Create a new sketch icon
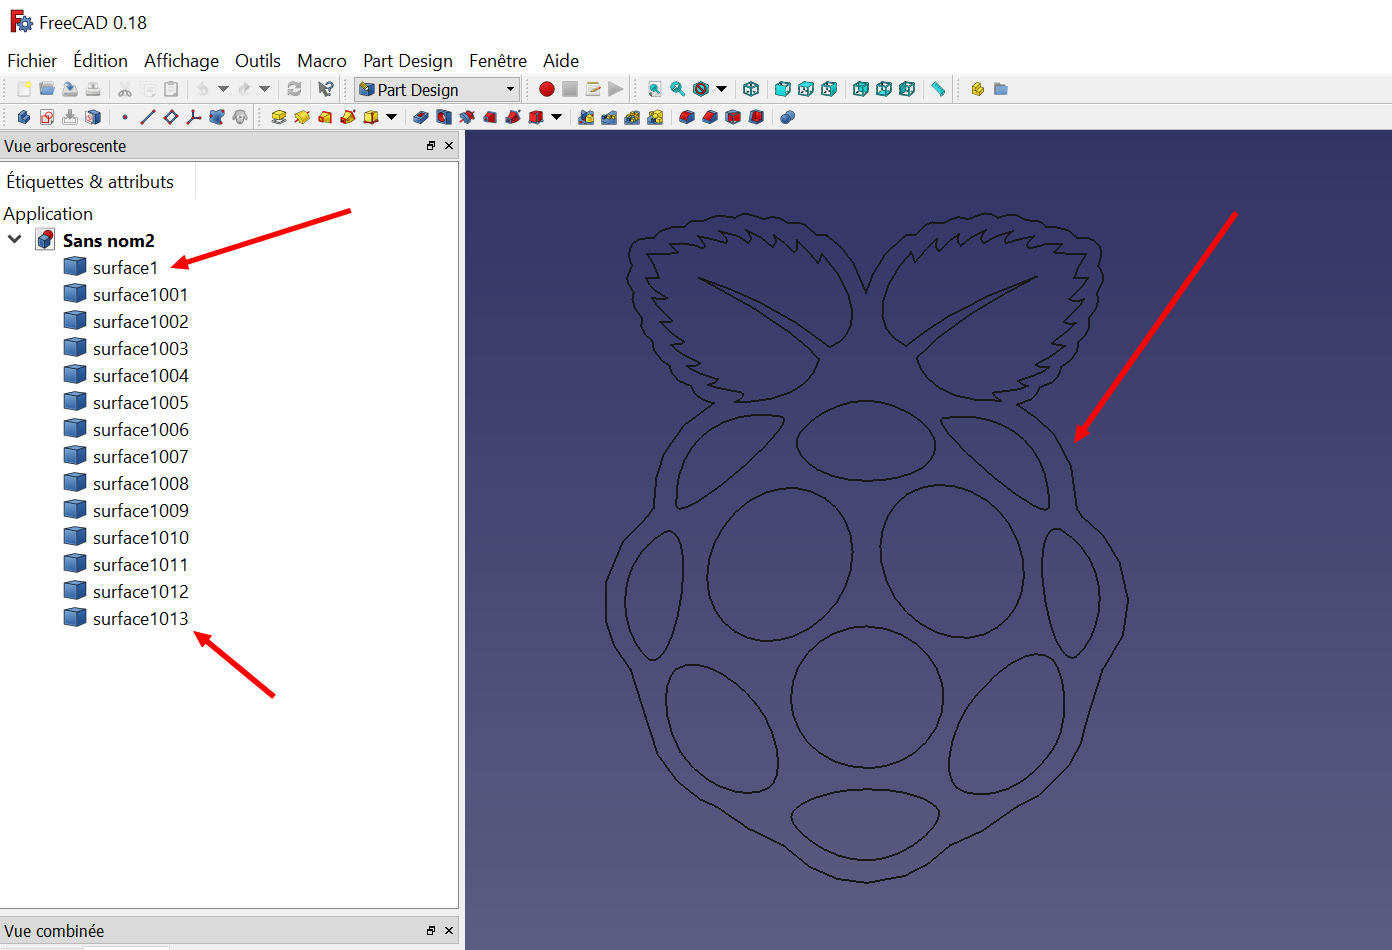This screenshot has width=1392, height=950. [x=47, y=117]
